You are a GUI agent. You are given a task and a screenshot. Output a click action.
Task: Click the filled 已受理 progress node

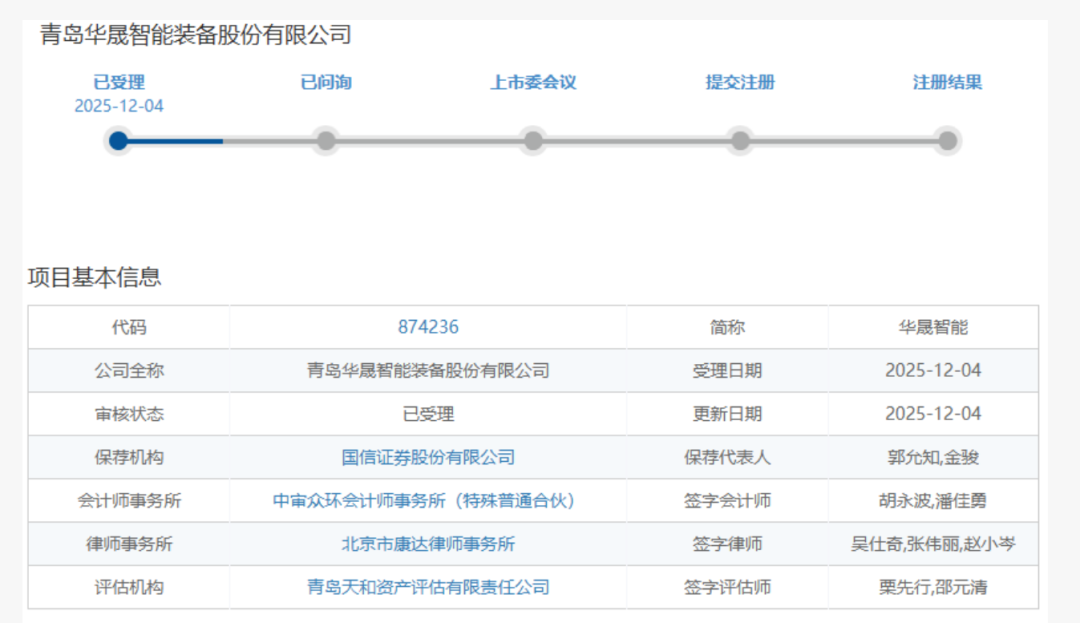[119, 140]
